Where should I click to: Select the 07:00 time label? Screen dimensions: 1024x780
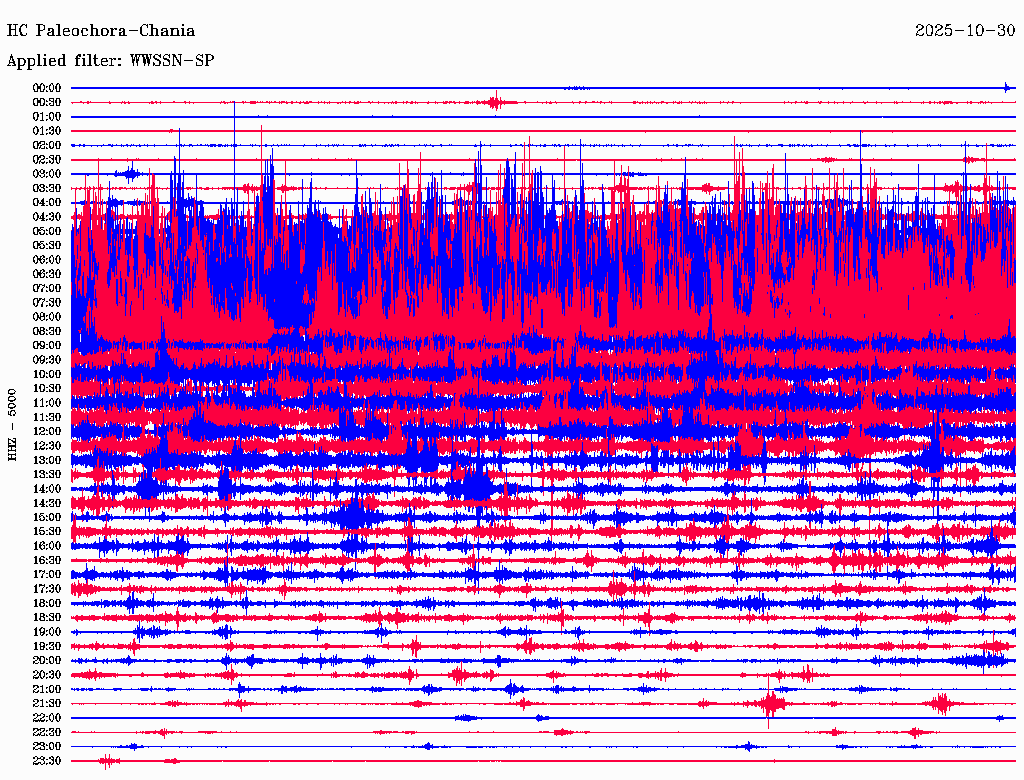coord(47,289)
